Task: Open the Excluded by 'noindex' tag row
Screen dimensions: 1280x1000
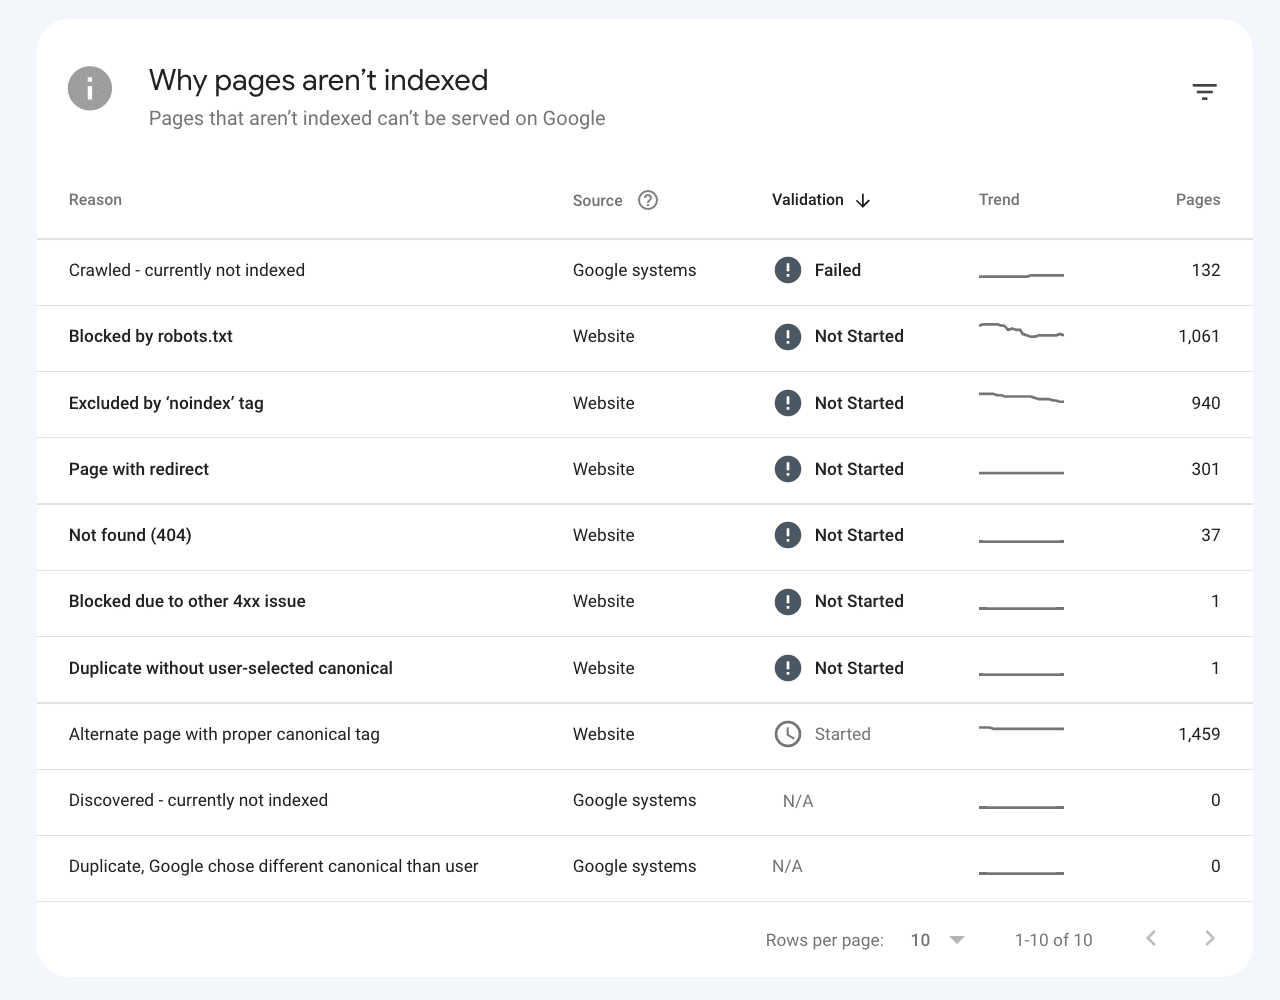Action: click(645, 404)
